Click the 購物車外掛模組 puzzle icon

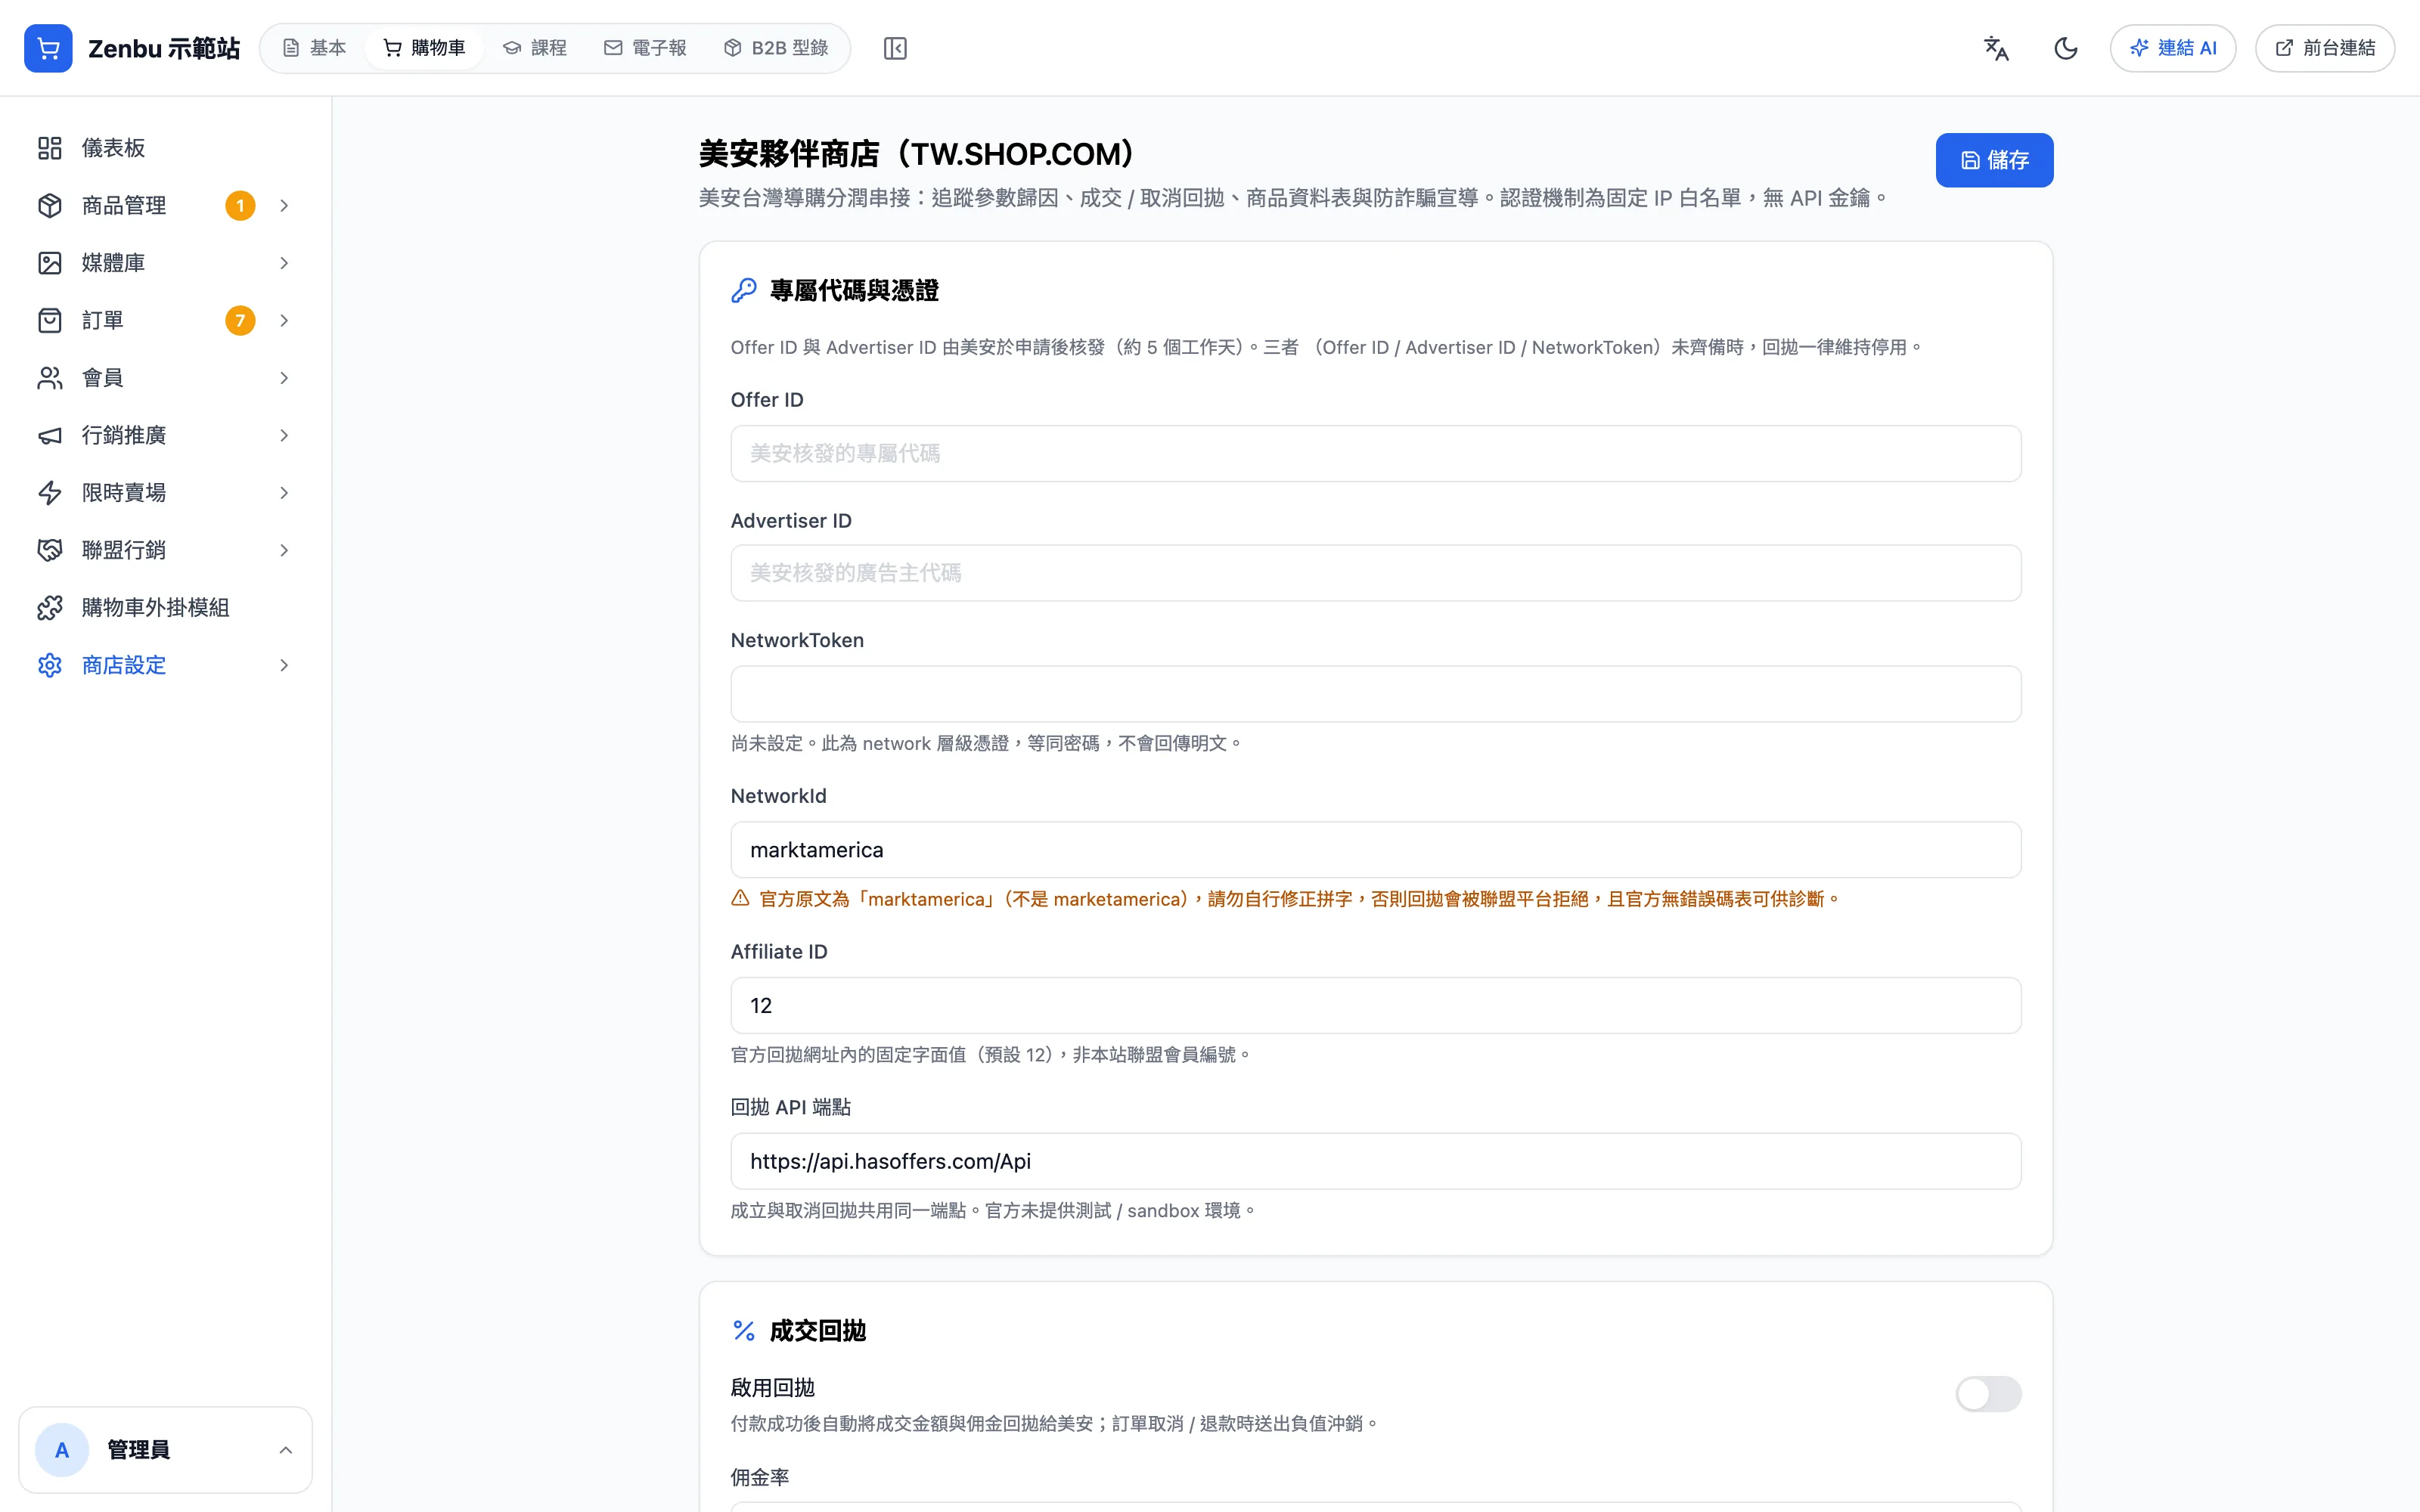click(50, 608)
